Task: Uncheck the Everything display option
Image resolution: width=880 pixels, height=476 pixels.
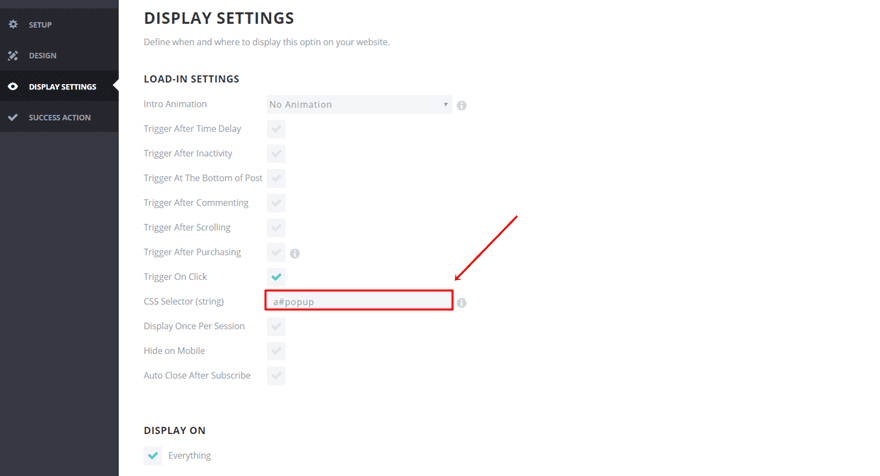Action: [x=153, y=455]
